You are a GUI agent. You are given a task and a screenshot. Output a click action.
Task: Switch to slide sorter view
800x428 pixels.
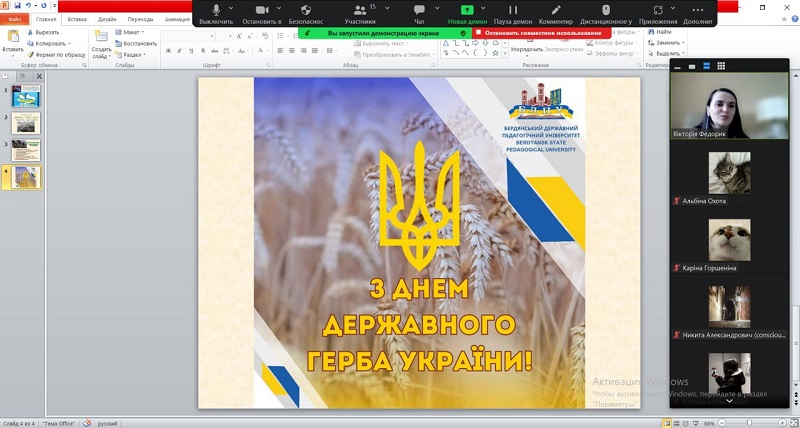coord(676,423)
